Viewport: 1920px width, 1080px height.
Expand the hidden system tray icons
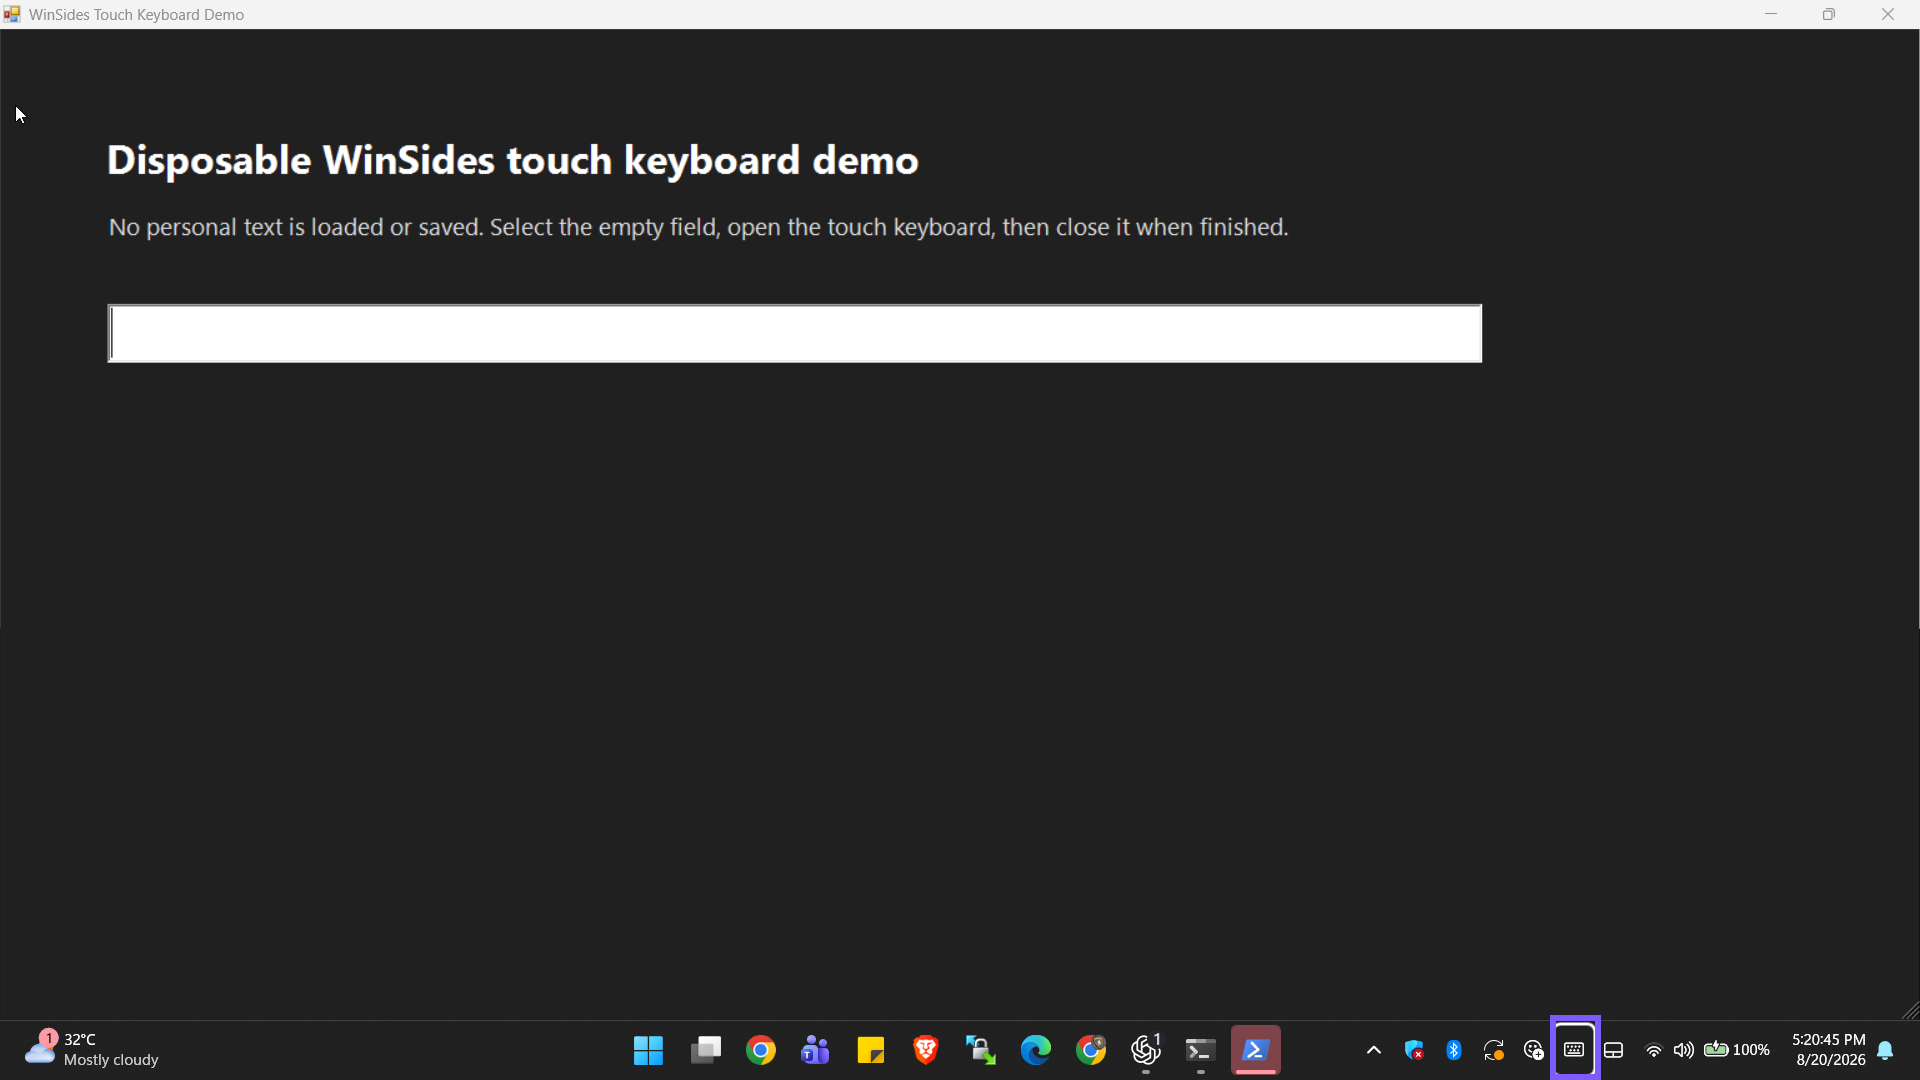point(1374,1050)
